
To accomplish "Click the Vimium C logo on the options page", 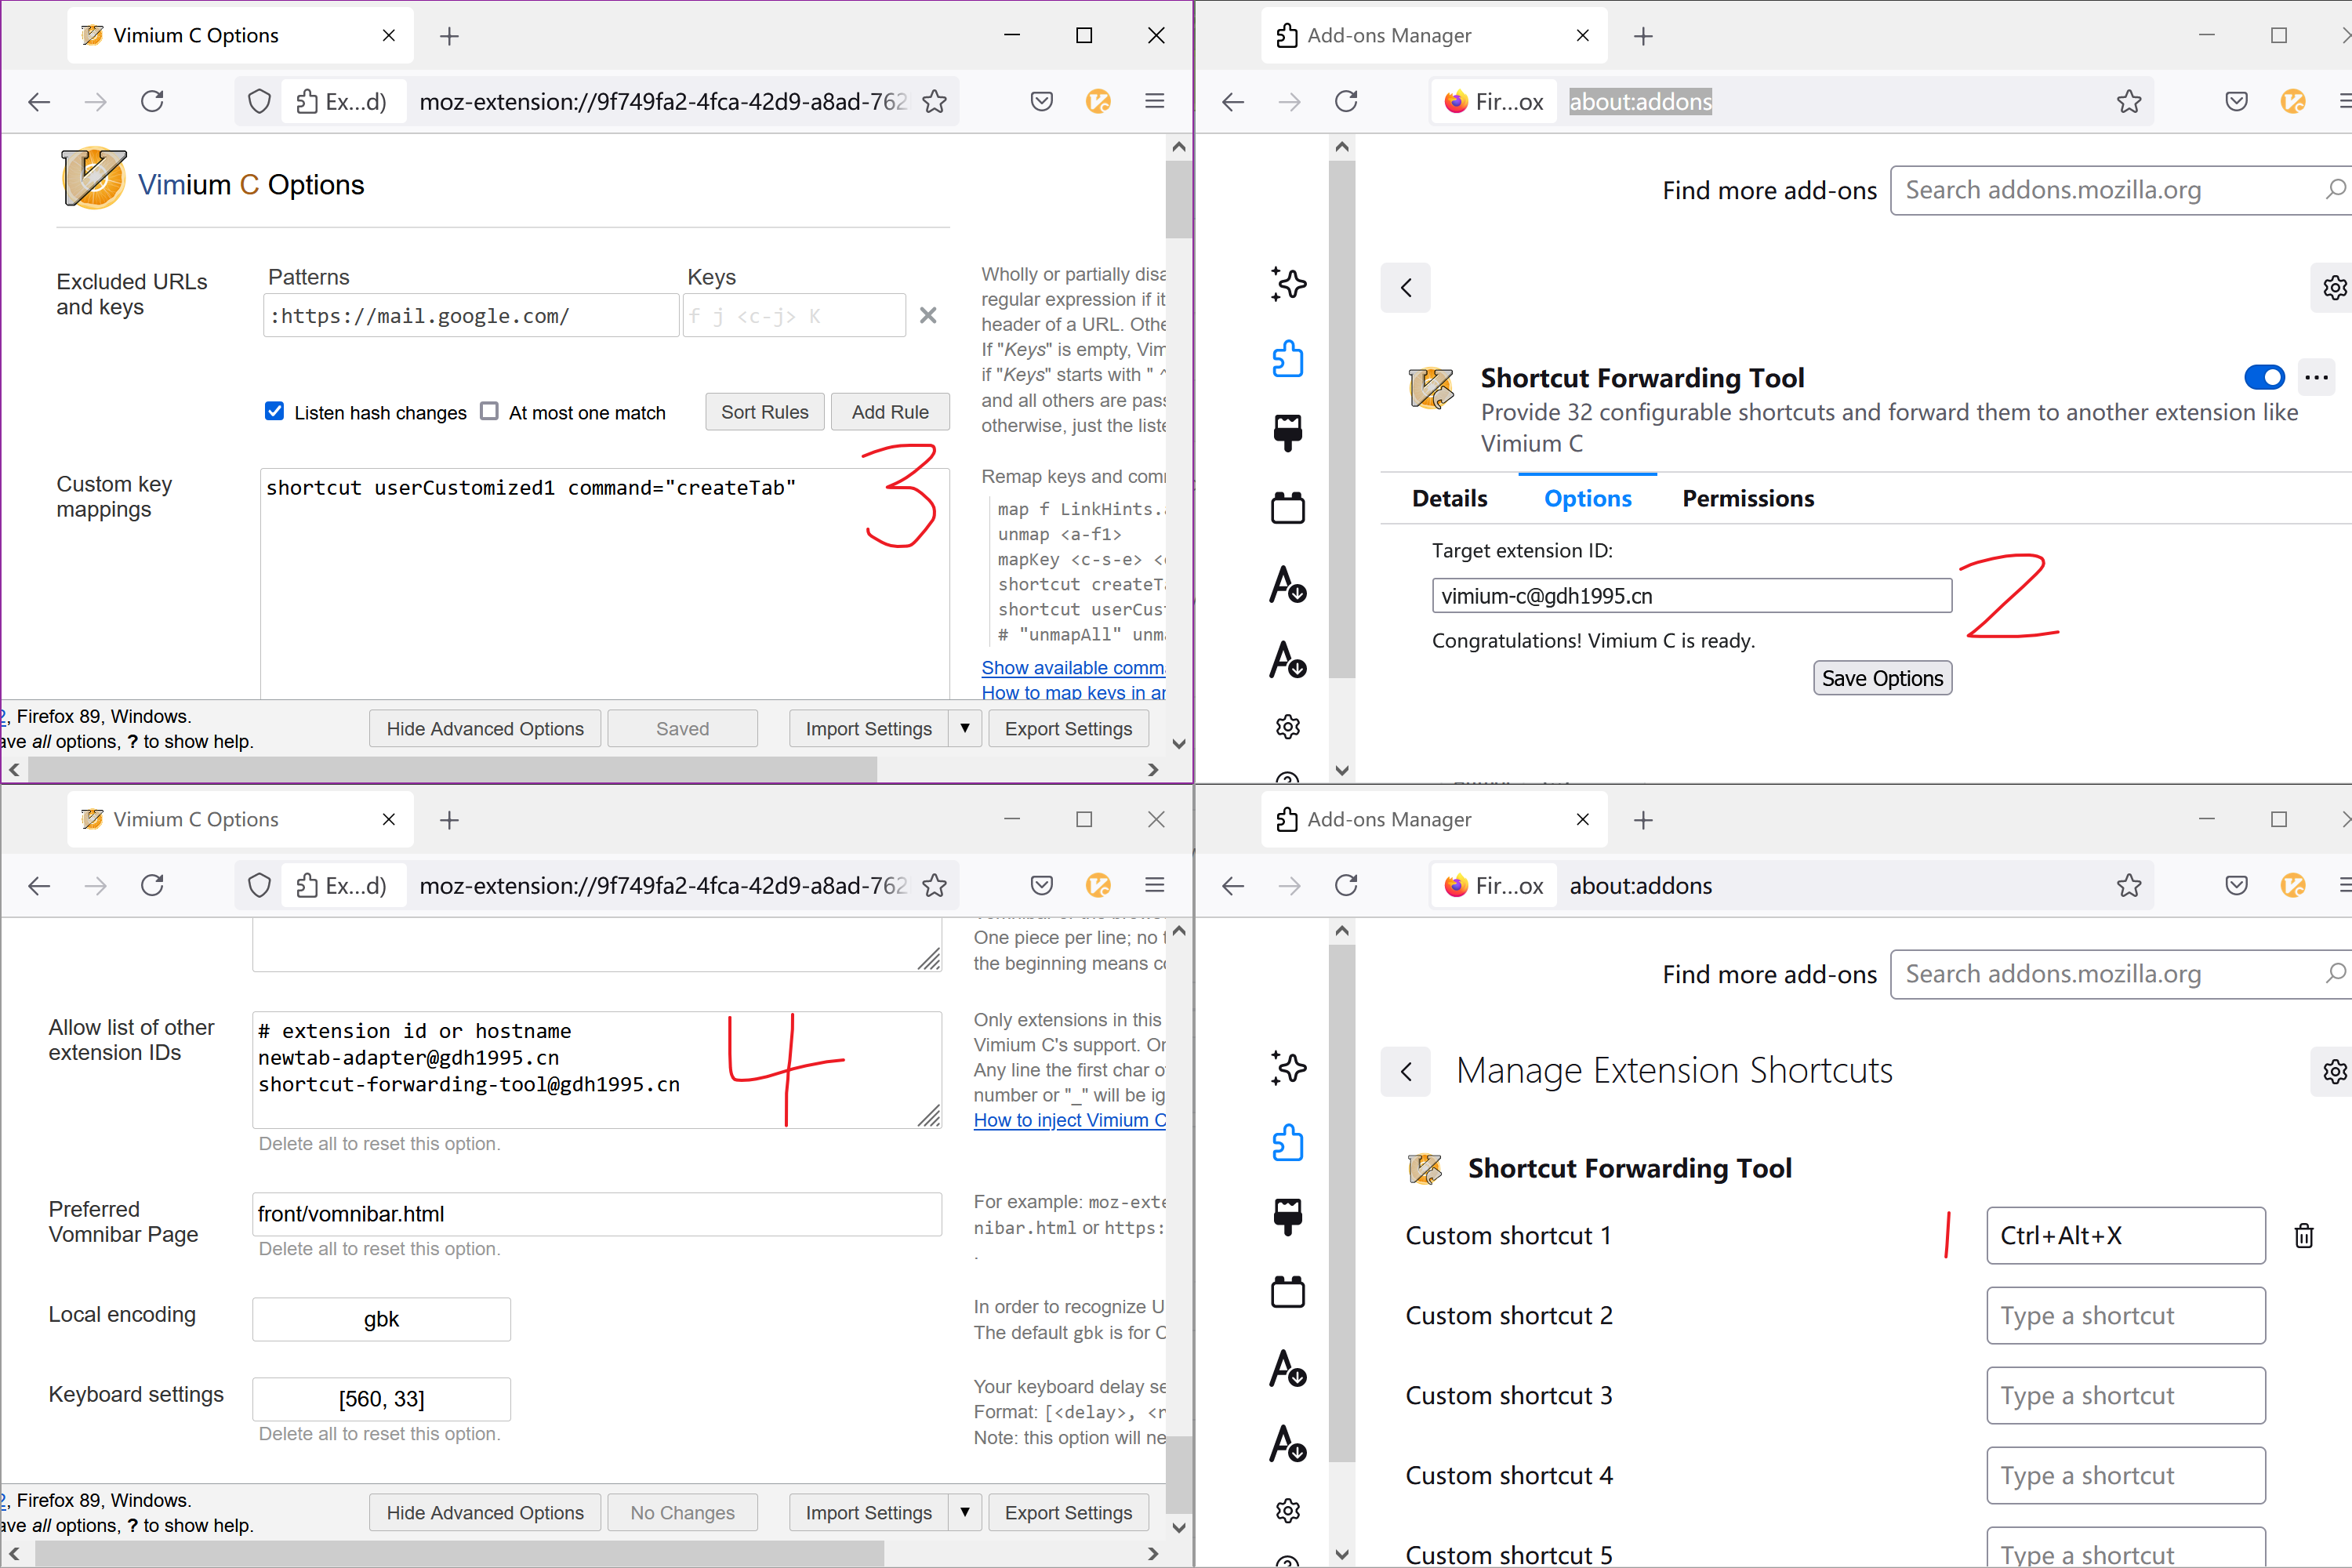I will coord(93,181).
